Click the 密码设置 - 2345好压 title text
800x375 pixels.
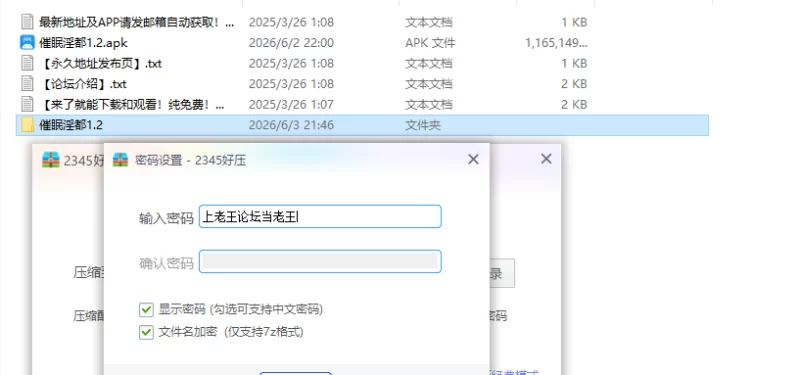point(190,160)
